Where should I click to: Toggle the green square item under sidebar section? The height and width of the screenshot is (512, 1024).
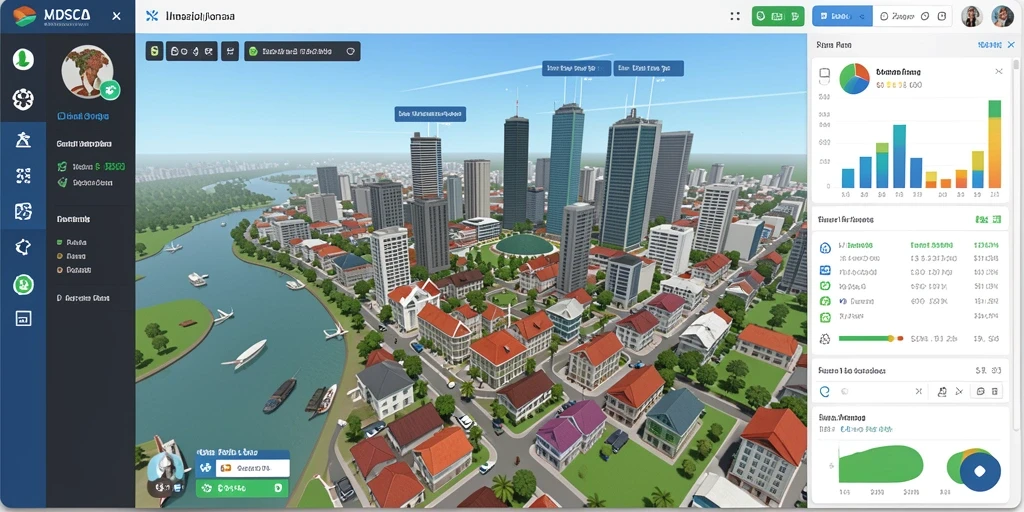point(60,242)
